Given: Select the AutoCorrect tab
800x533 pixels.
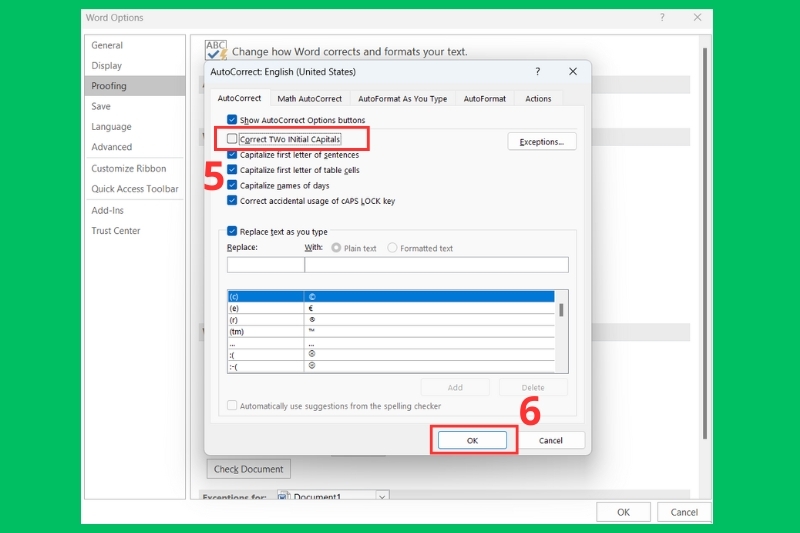Looking at the screenshot, I should [x=239, y=98].
